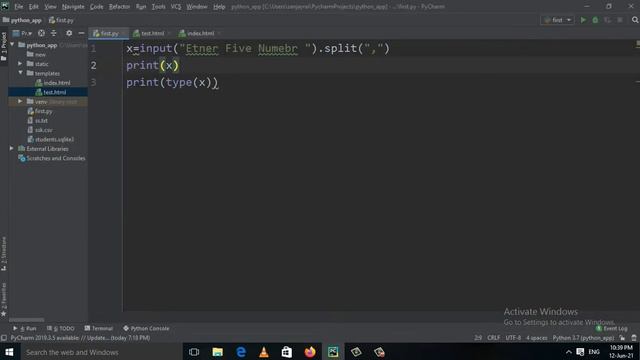Expand the venv folder
Viewport: 640px width, 360px height.
point(20,101)
